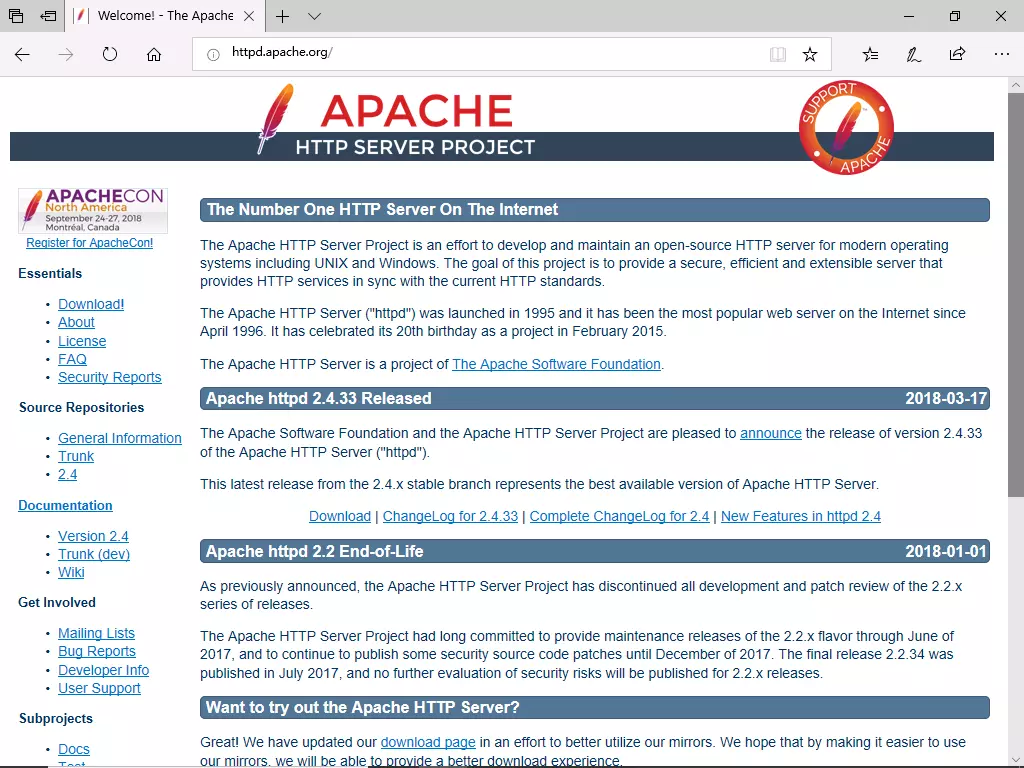Image resolution: width=1024 pixels, height=768 pixels.
Task: Open Settings and more ellipsis menu
Action: tap(1001, 54)
